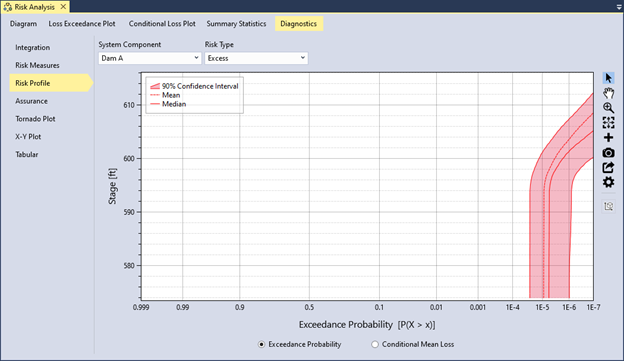The height and width of the screenshot is (361, 624).
Task: Click the 610 y-axis label
Action: 129,105
